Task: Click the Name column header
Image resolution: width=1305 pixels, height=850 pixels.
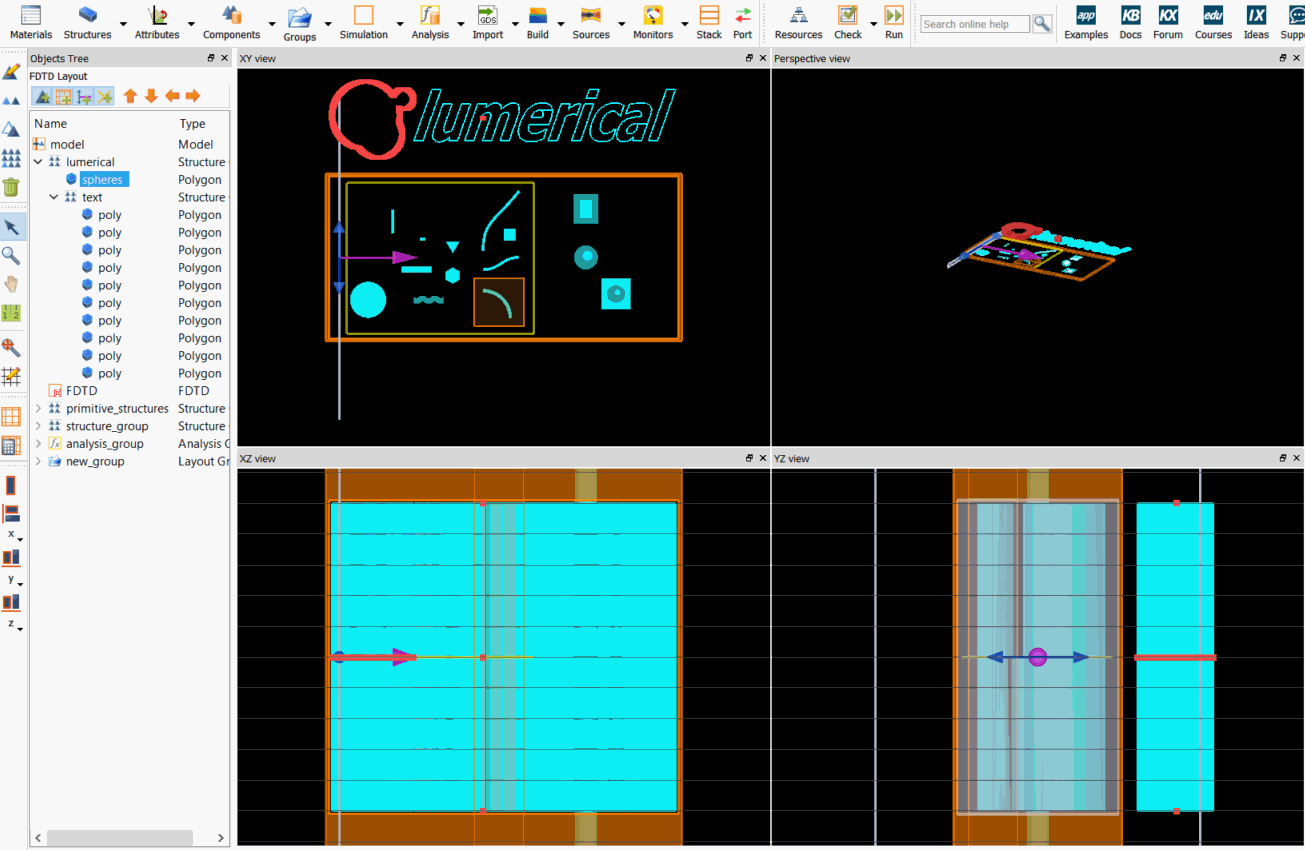Action: (51, 124)
